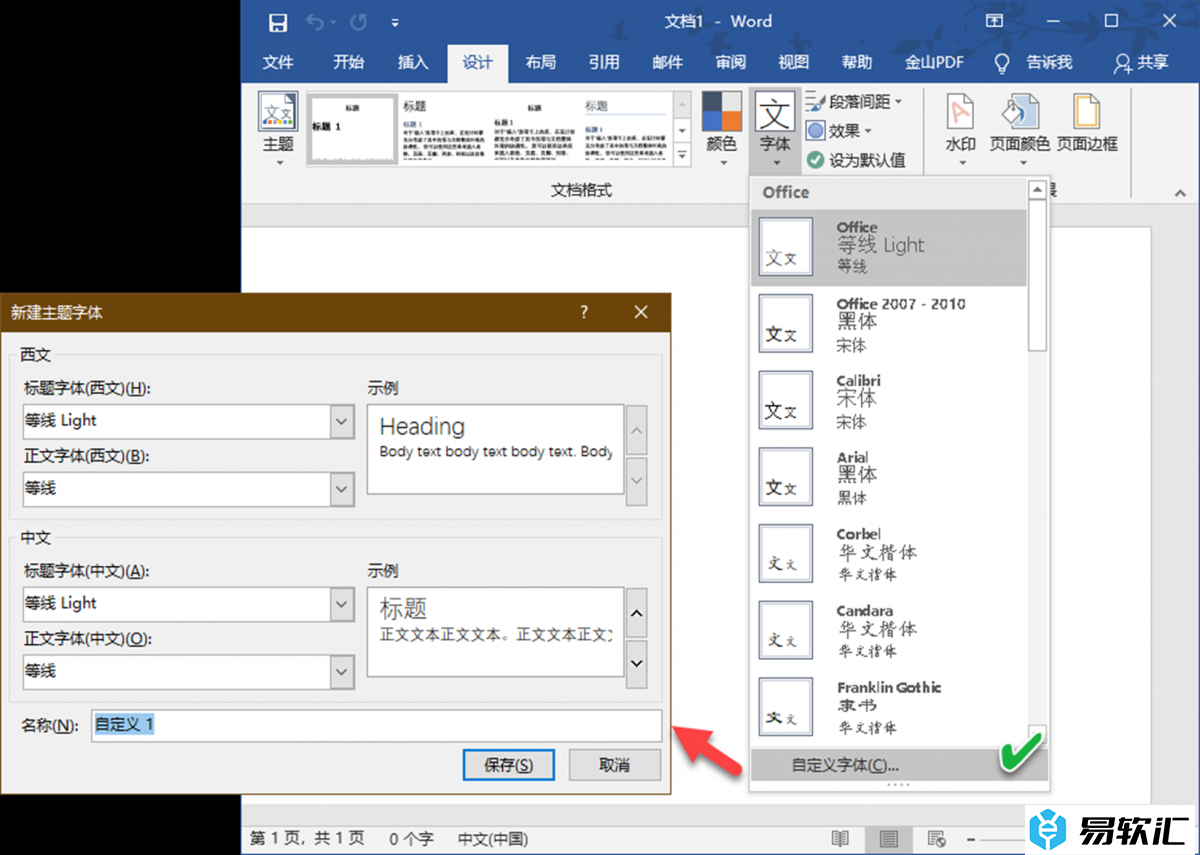Click the 第 1 页，共 1 页 status entry
The image size is (1200, 855).
307,838
